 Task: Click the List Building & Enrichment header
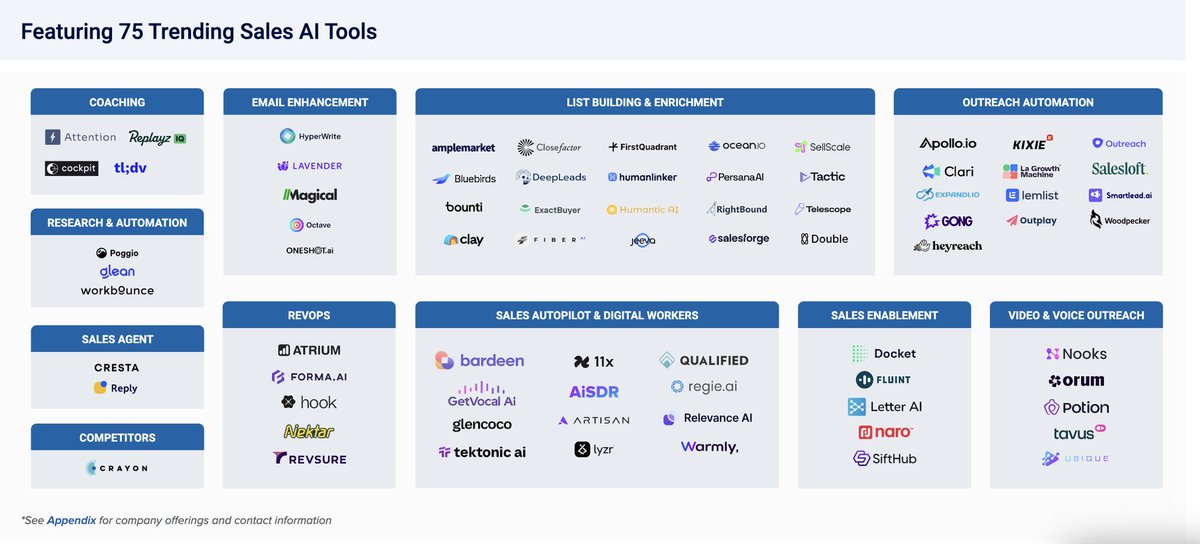pyautogui.click(x=645, y=102)
